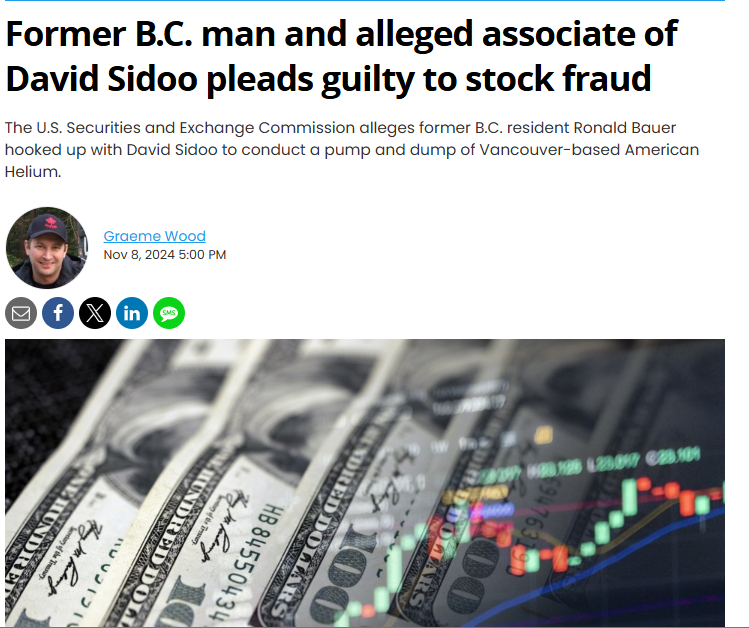Share article via the email envelope icon
This screenshot has height=628, width=749.
point(21,313)
